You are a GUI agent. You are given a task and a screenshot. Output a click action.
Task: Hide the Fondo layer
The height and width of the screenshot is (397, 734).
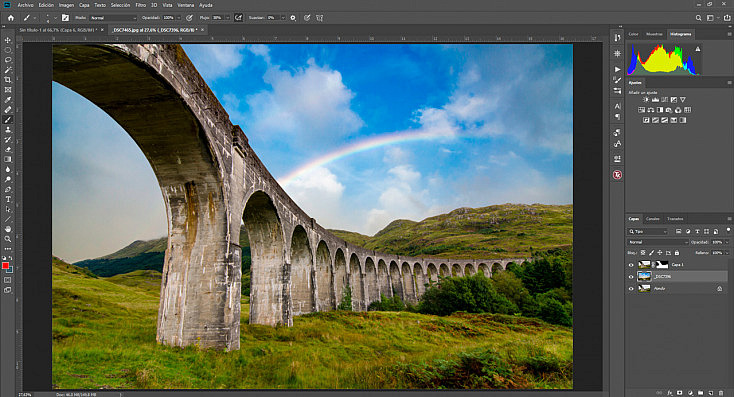(631, 288)
